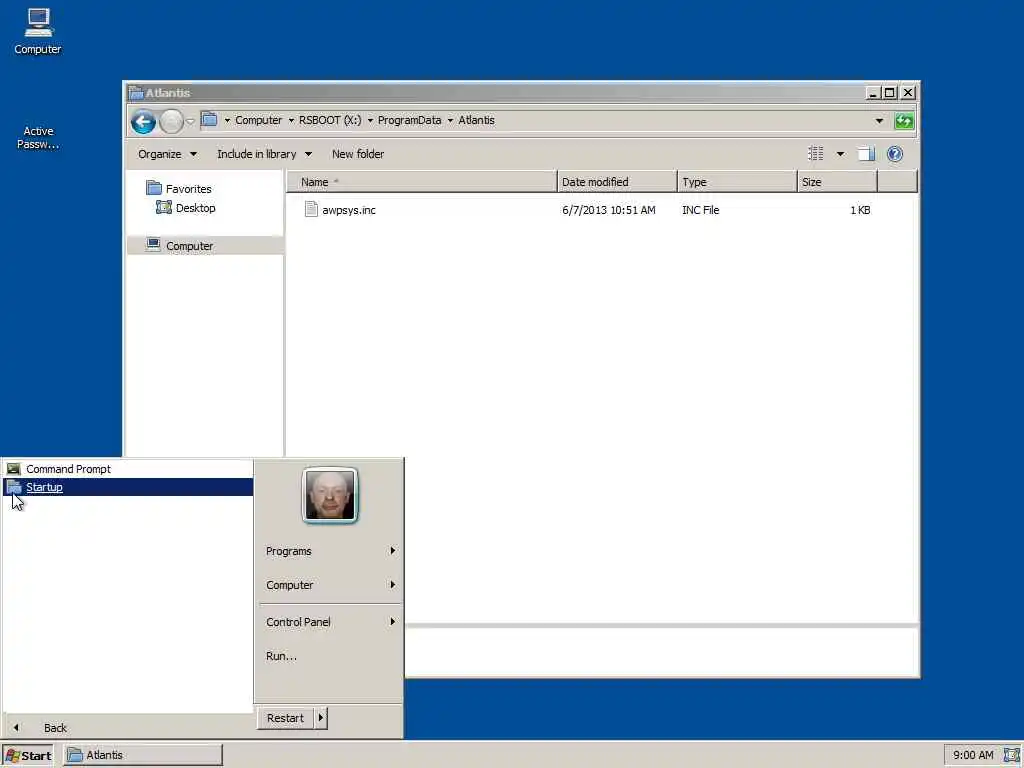
Task: Sort by Name column header
Action: 421,182
